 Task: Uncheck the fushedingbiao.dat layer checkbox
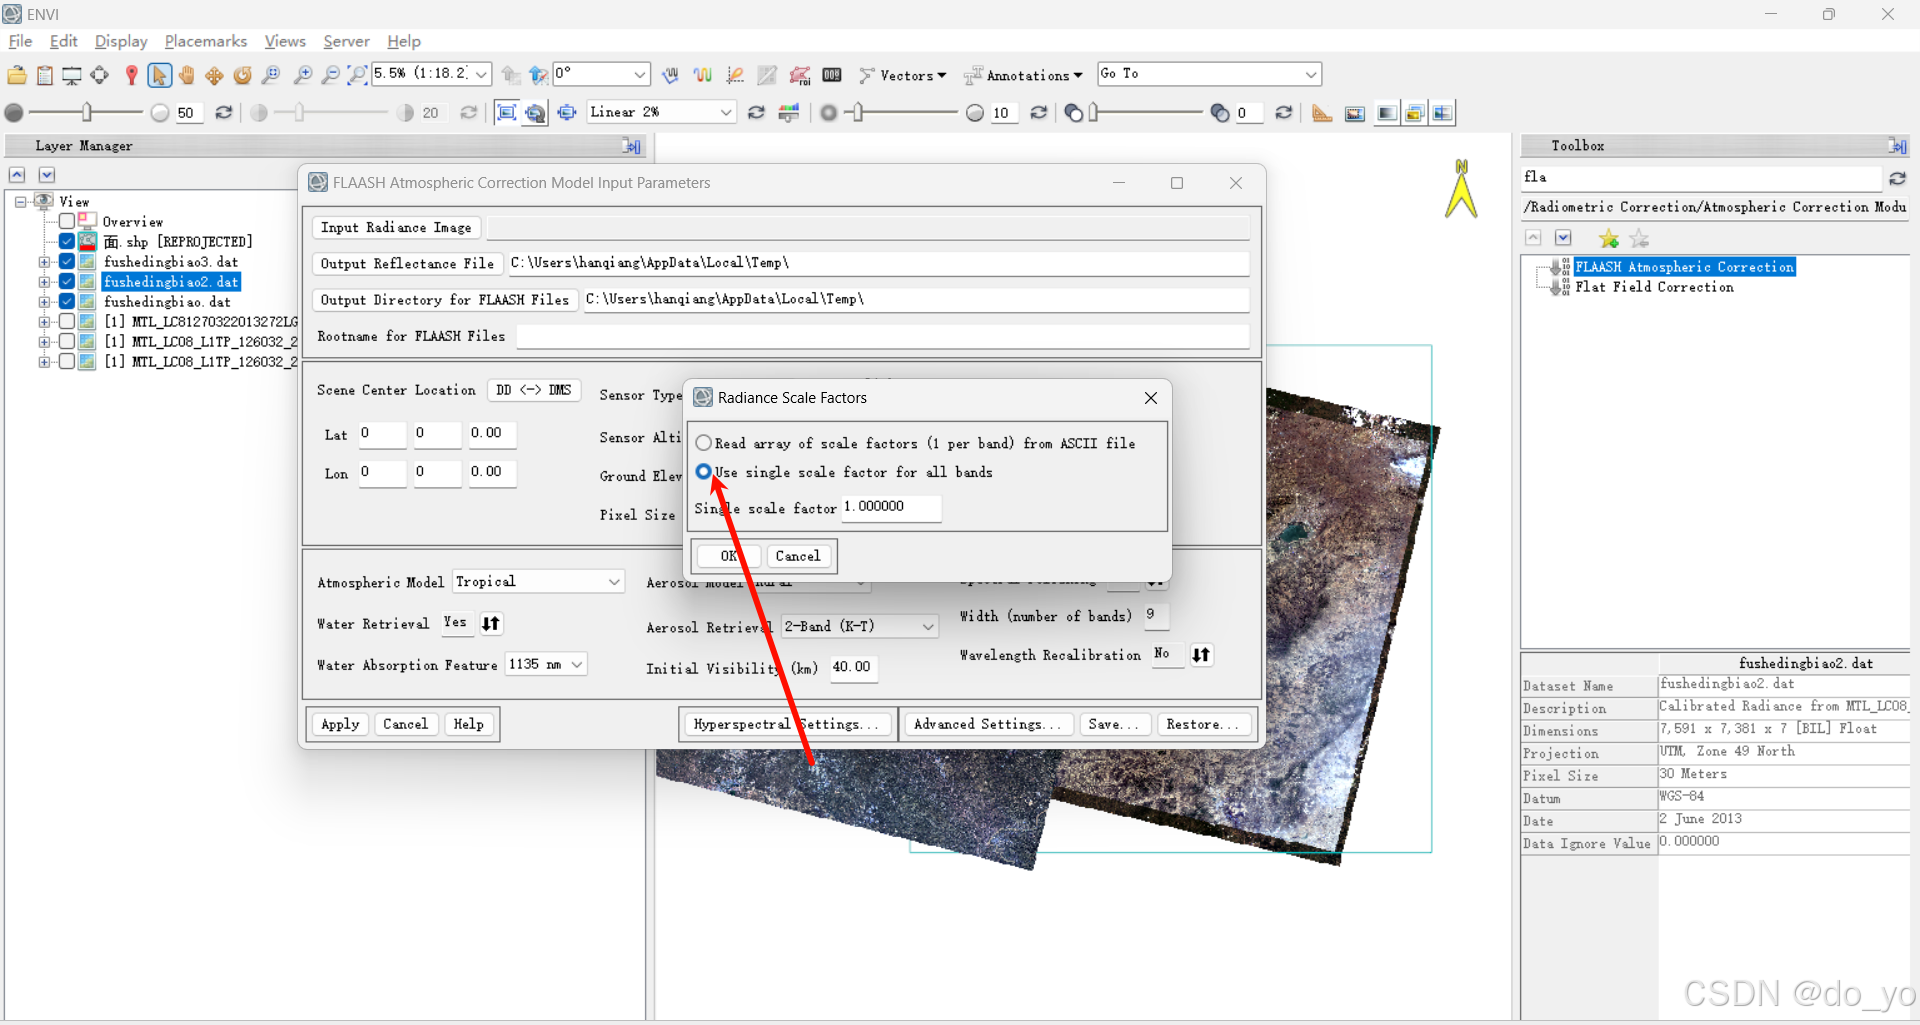click(67, 302)
